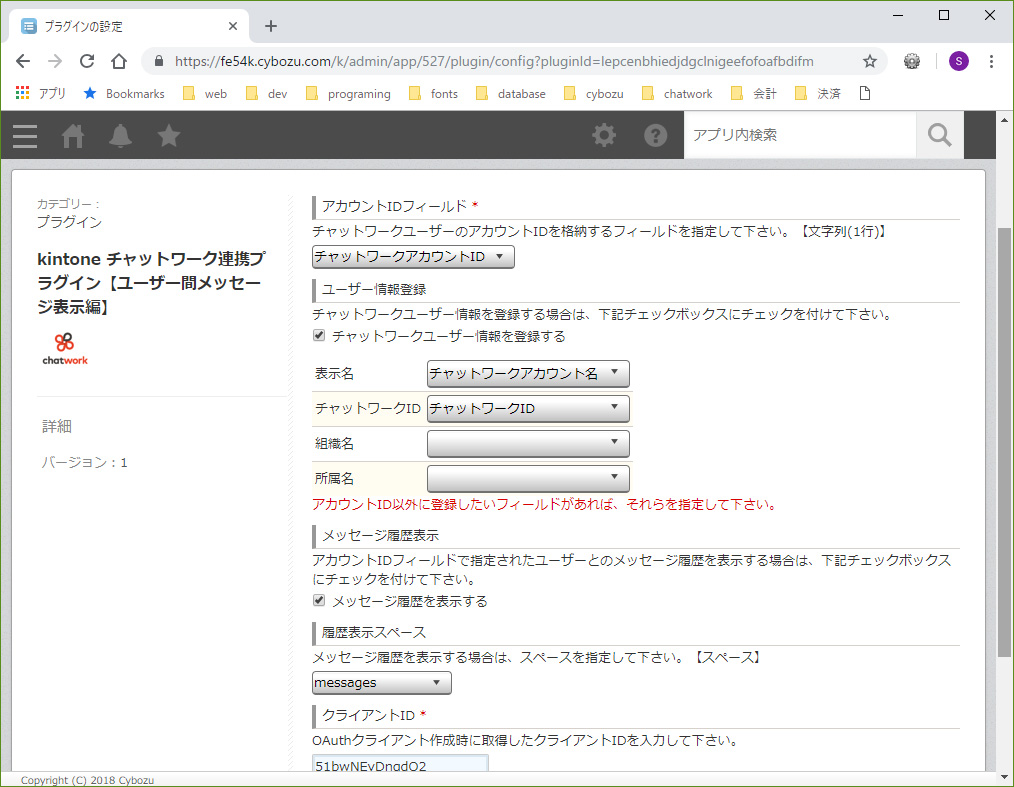This screenshot has width=1014, height=787.
Task: Click the kintone チャットワーク連携プラグイン title
Action: pos(151,283)
